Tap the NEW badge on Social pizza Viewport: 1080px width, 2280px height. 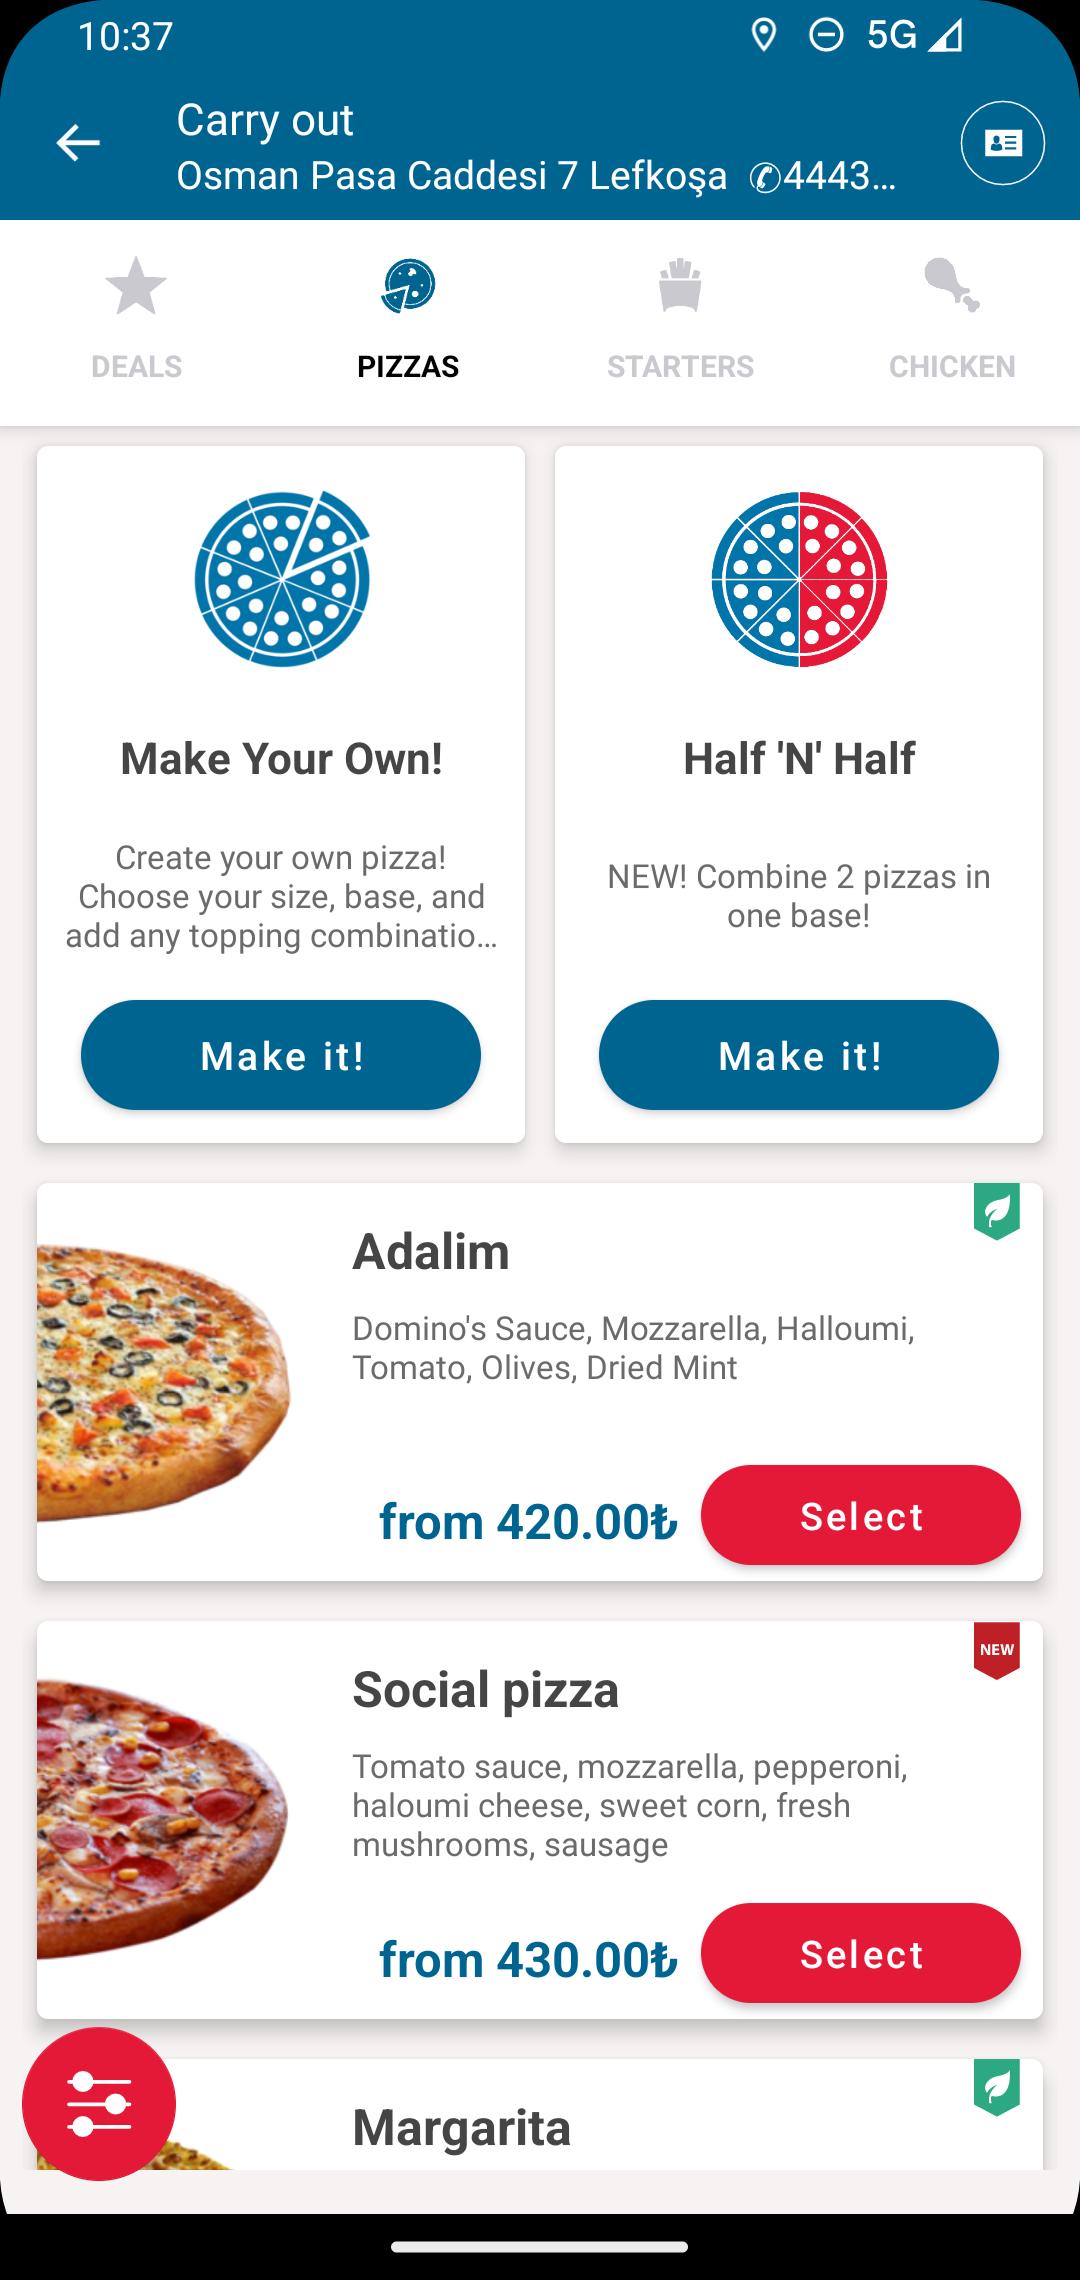coord(996,1649)
